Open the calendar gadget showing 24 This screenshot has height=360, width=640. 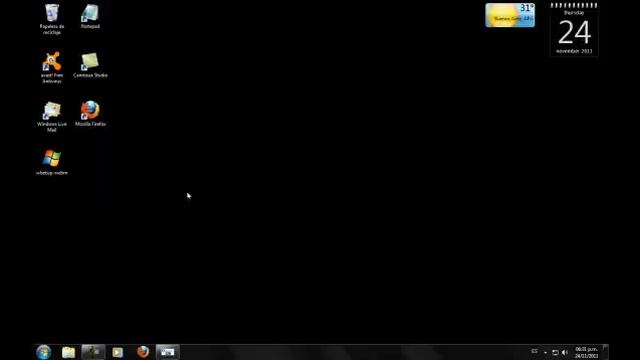(x=574, y=30)
